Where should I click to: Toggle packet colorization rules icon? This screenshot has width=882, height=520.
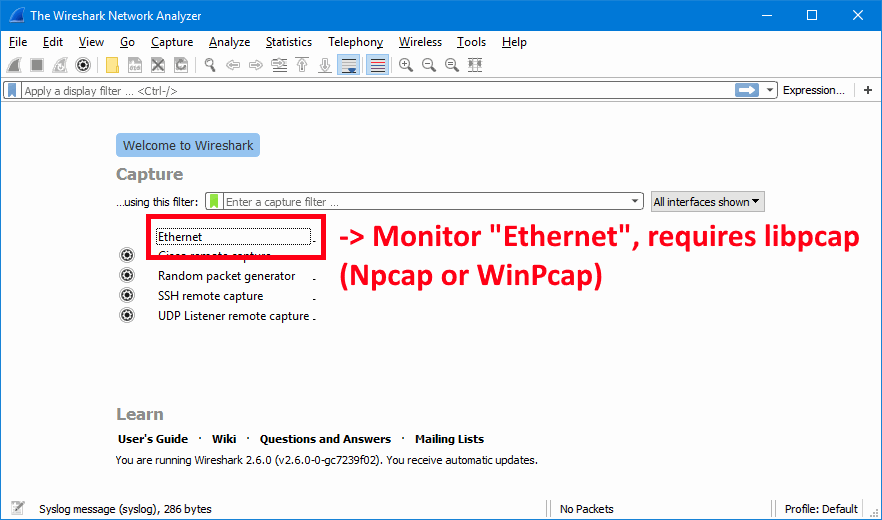click(377, 65)
